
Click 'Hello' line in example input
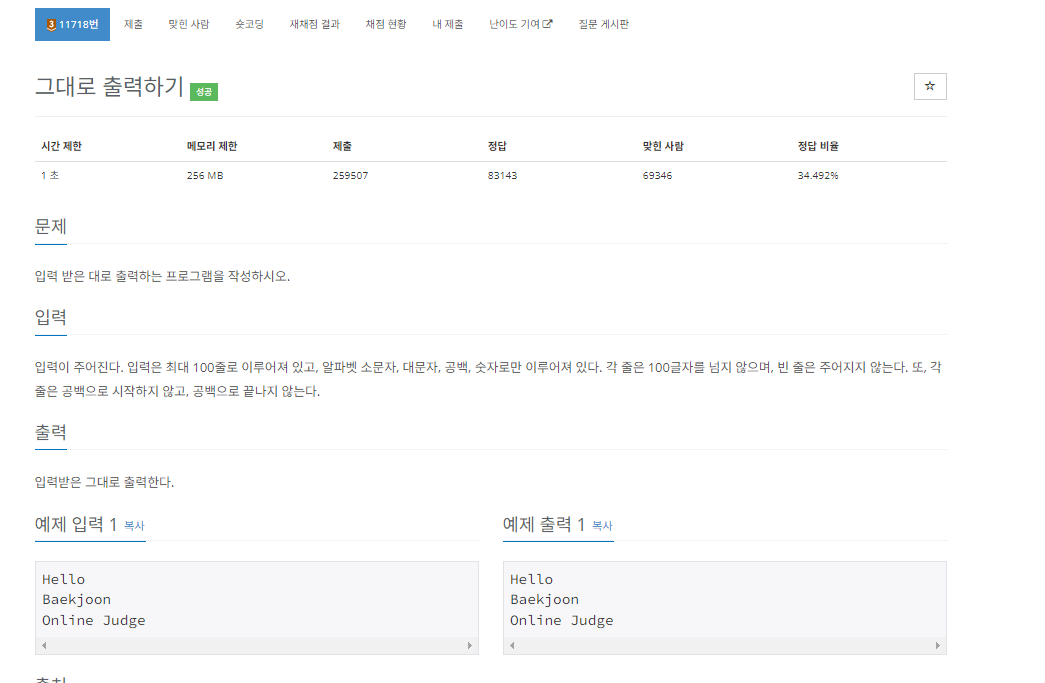pos(63,579)
